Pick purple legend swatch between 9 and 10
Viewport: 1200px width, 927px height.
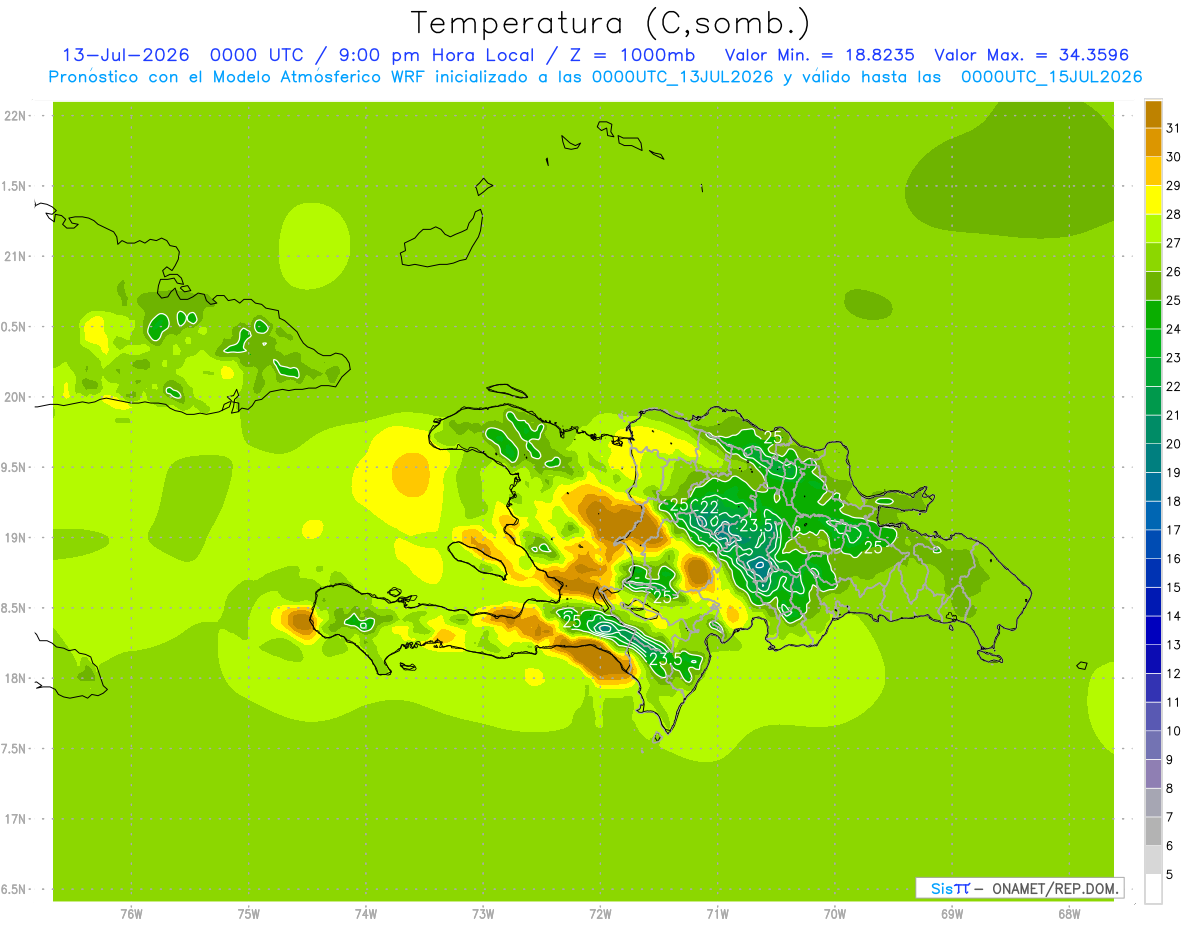click(x=1153, y=745)
